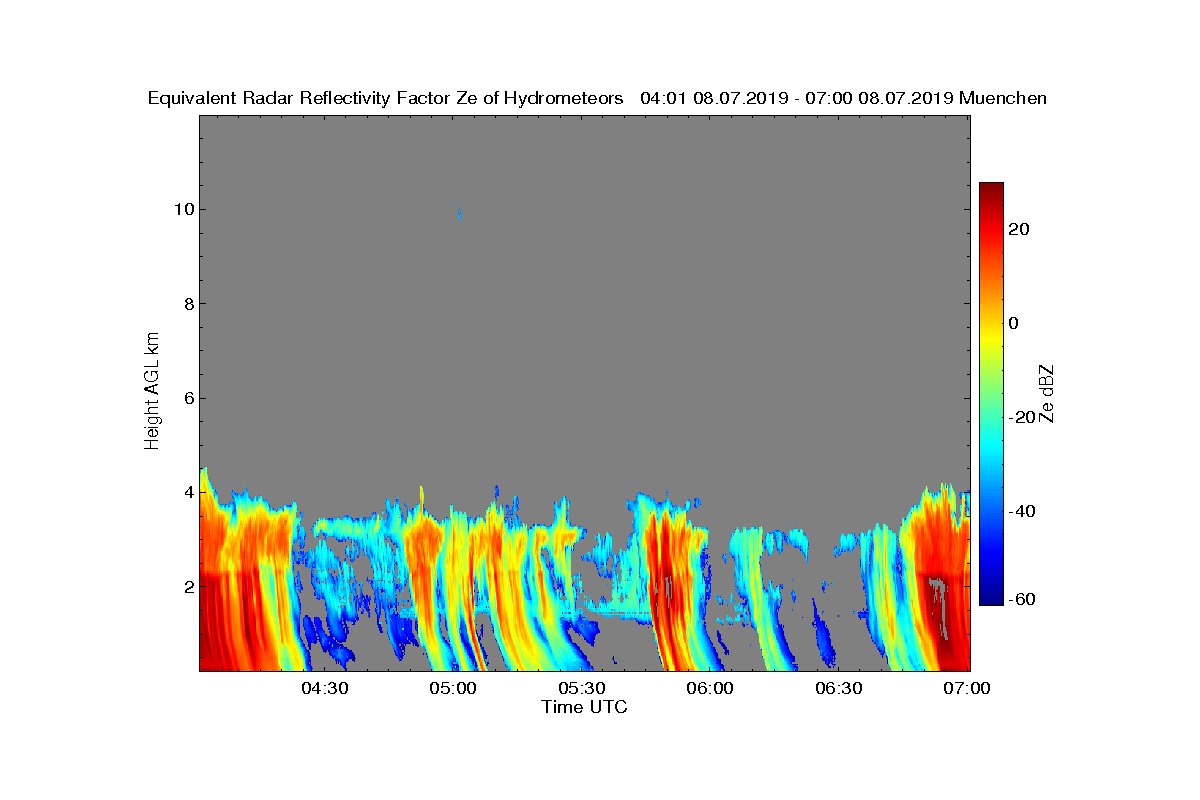The height and width of the screenshot is (800, 1200).
Task: Click the plot title text
Action: (x=597, y=98)
